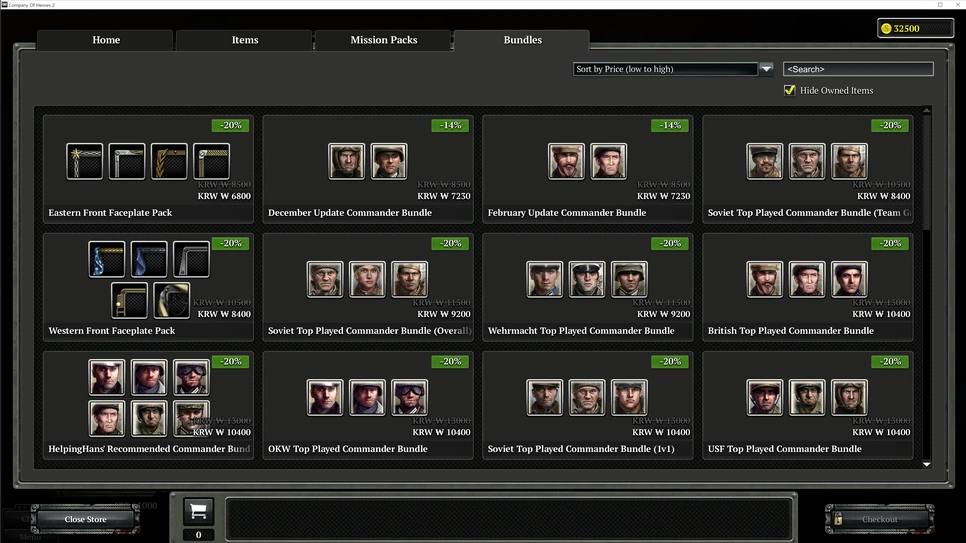Select the Bundles tab
The image size is (966, 543).
[x=522, y=40]
